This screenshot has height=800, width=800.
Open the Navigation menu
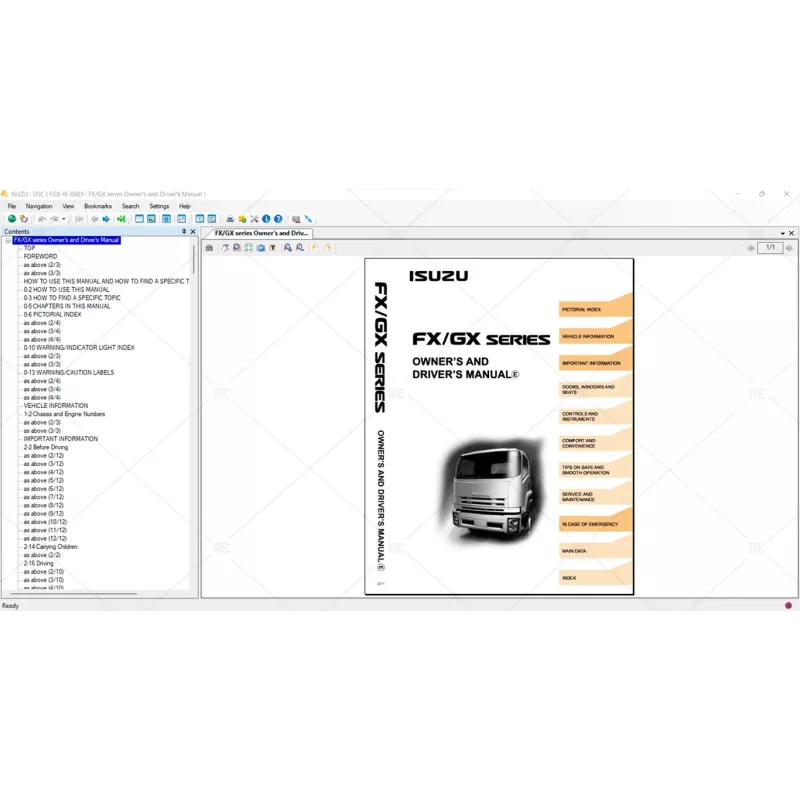pyautogui.click(x=38, y=205)
